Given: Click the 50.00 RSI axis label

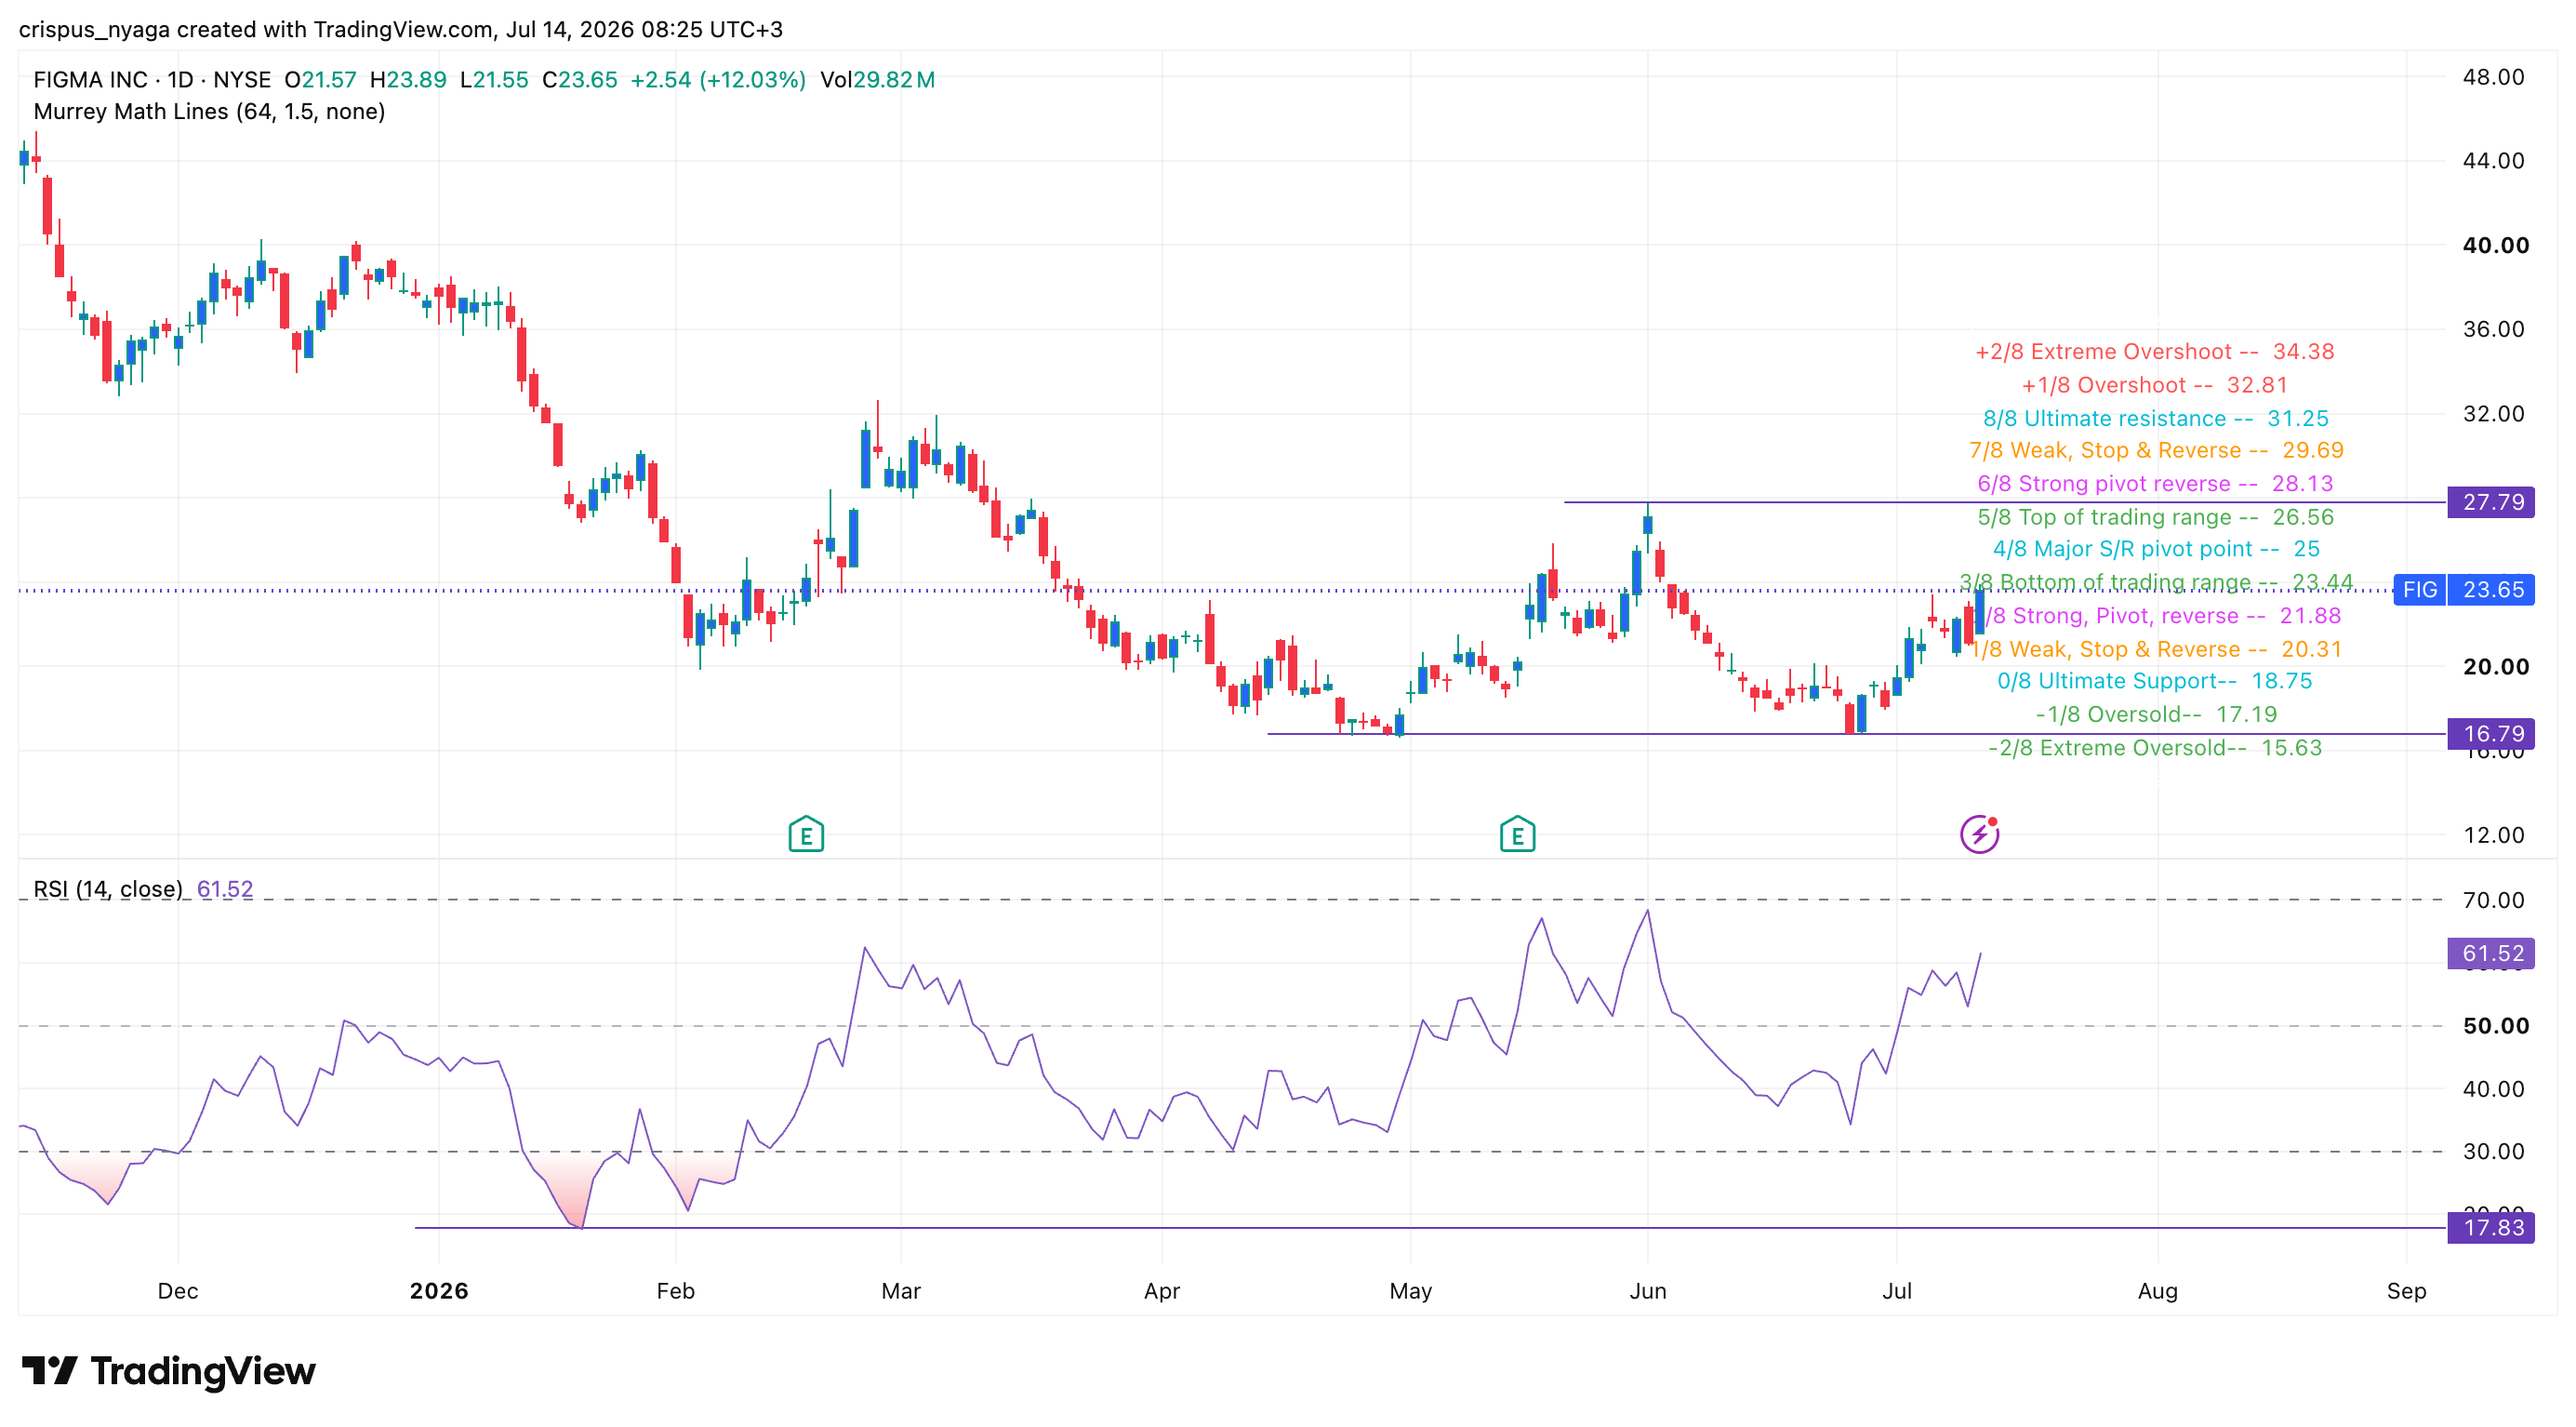Looking at the screenshot, I should pyautogui.click(x=2495, y=1026).
